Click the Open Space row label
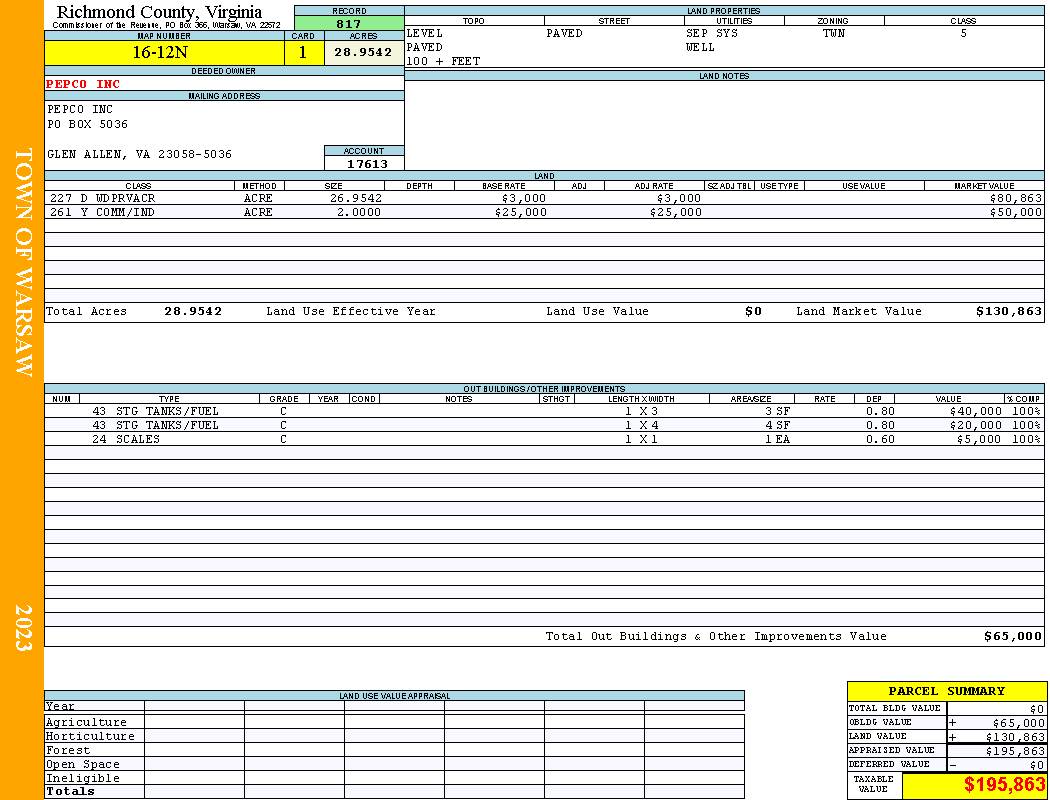 point(82,765)
